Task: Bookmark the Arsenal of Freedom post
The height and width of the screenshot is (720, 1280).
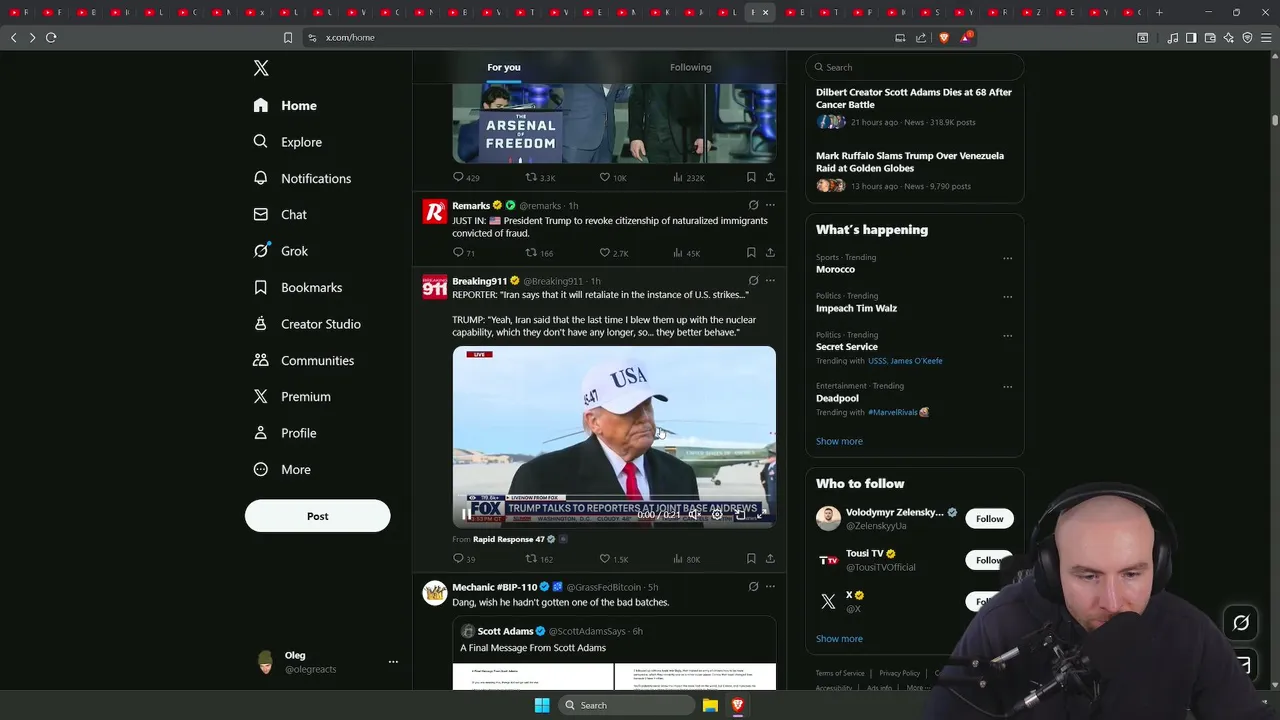Action: click(751, 177)
